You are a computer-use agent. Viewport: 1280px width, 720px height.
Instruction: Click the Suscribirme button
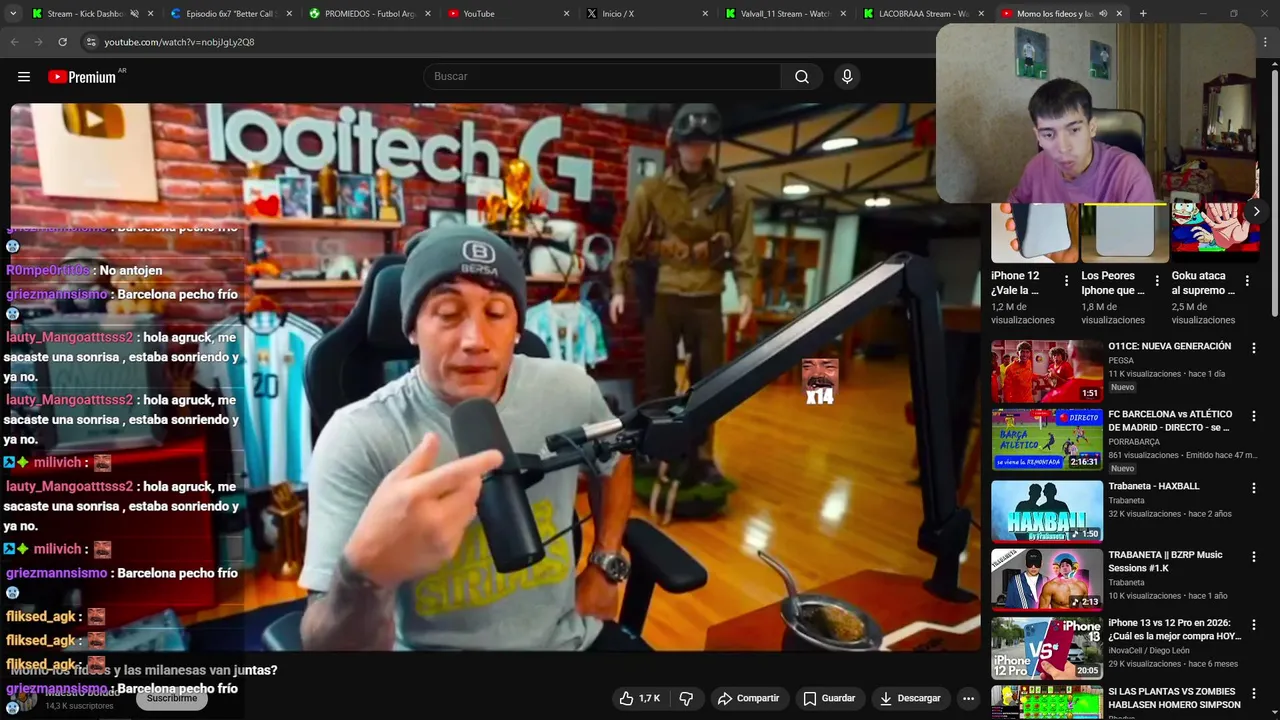[x=172, y=698]
